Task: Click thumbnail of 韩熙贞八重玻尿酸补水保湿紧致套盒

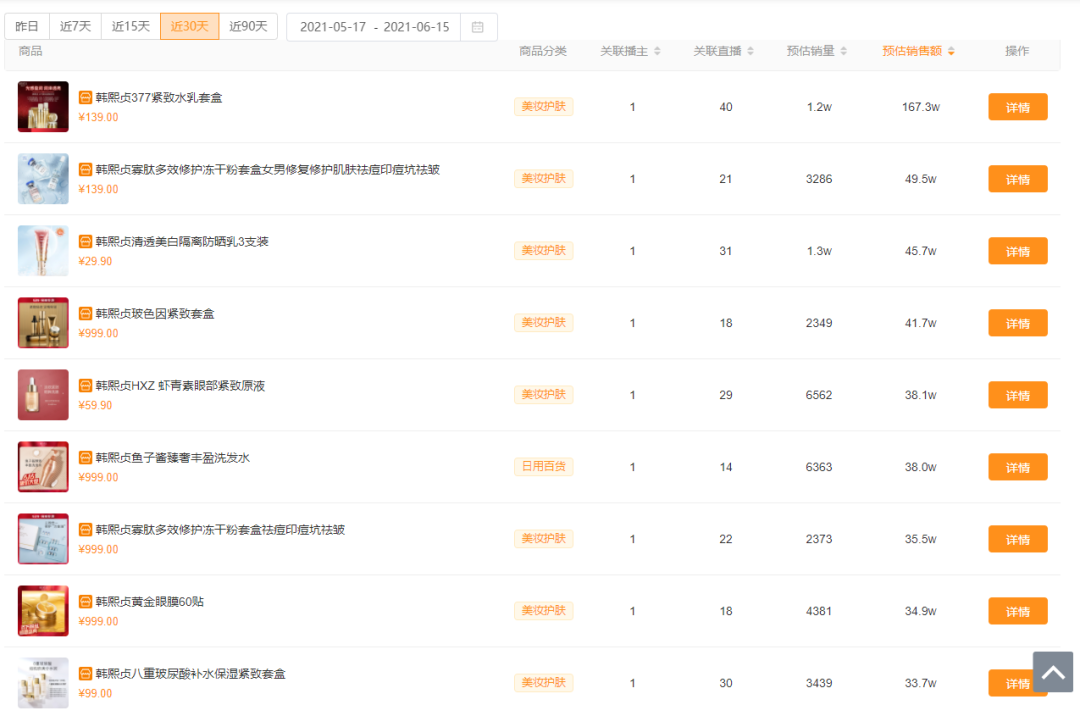Action: pos(43,683)
